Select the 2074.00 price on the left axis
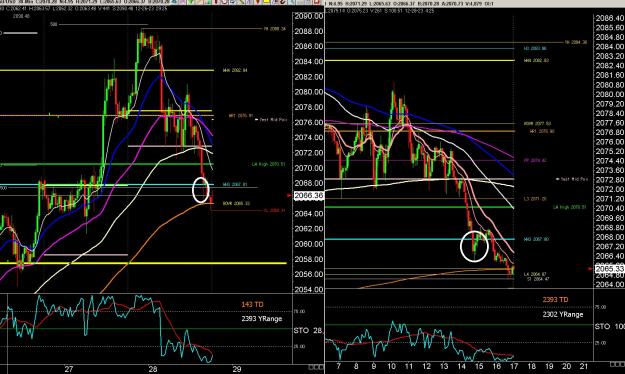The width and height of the screenshot is (625, 374). pos(309,138)
